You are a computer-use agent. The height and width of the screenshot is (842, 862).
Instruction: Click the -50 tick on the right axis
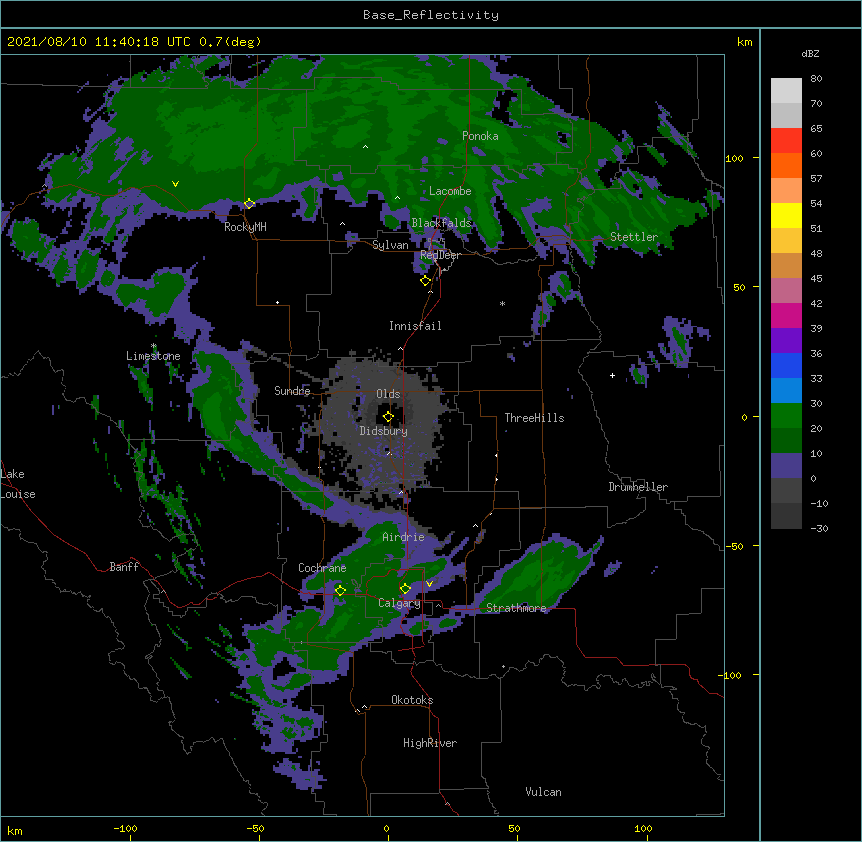734,546
